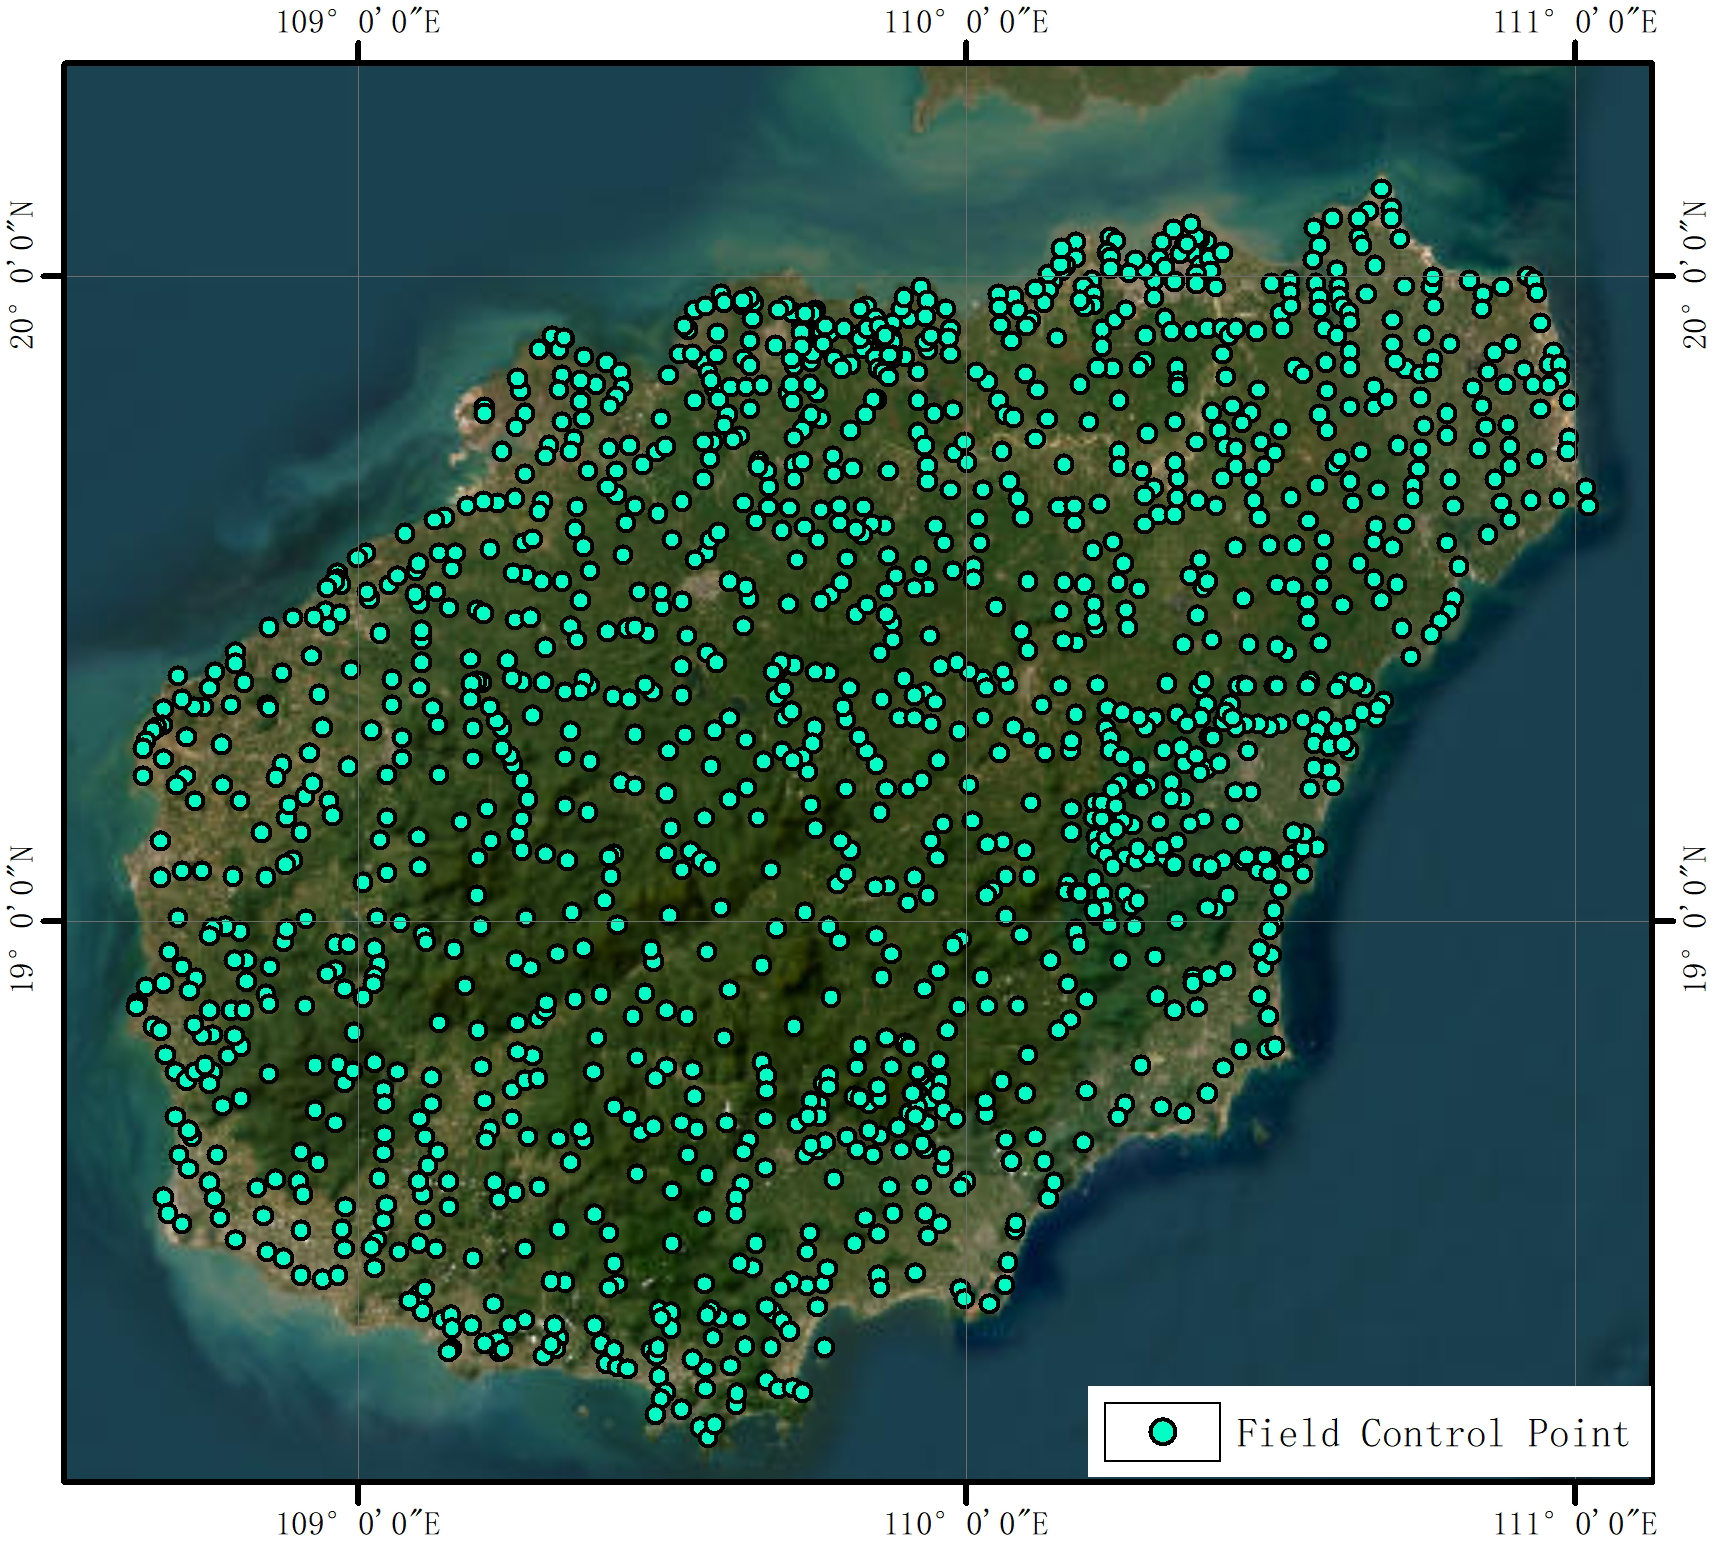Expand the legend box in the corner
1718x1542 pixels.
click(1370, 1433)
